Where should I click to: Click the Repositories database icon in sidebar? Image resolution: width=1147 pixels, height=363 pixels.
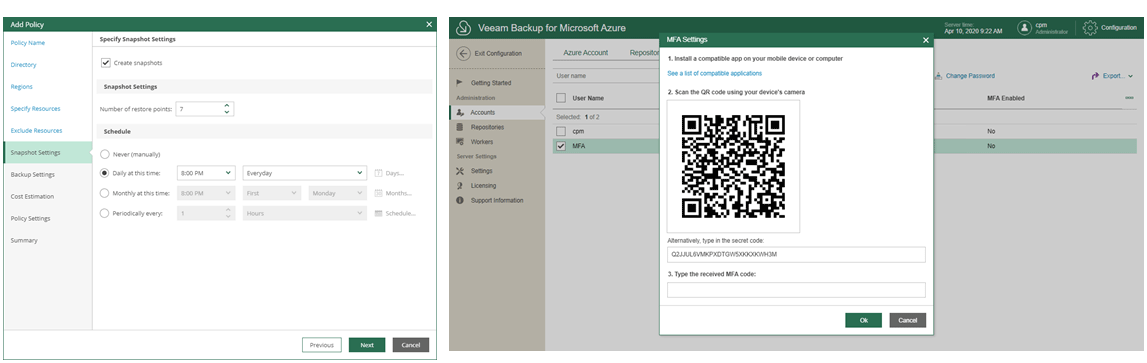(x=460, y=127)
